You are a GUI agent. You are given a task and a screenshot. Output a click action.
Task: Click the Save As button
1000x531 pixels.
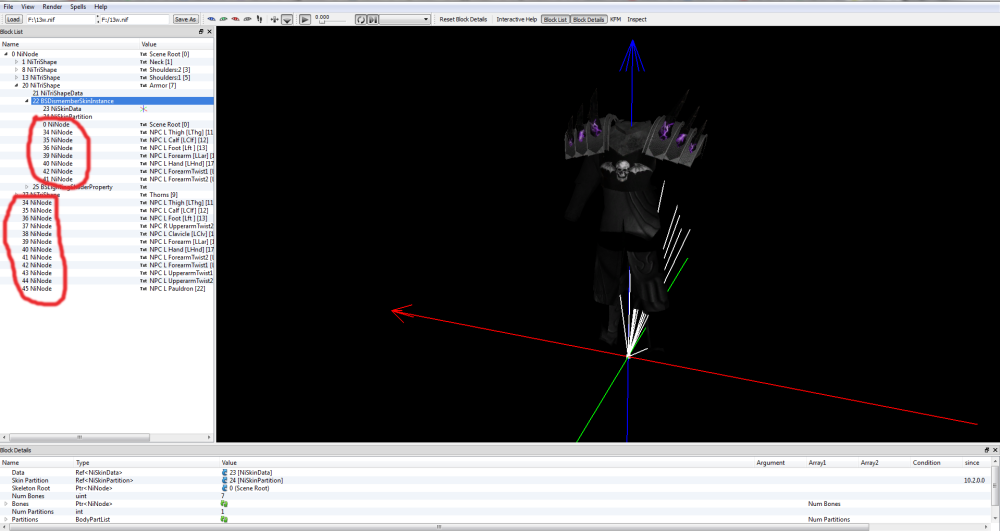point(186,20)
